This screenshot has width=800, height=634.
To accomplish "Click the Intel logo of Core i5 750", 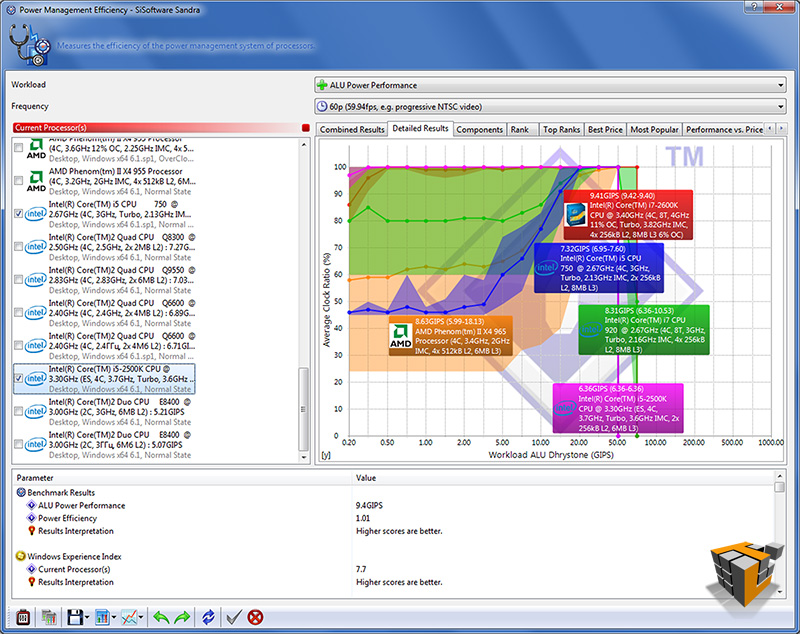I will 35,214.
